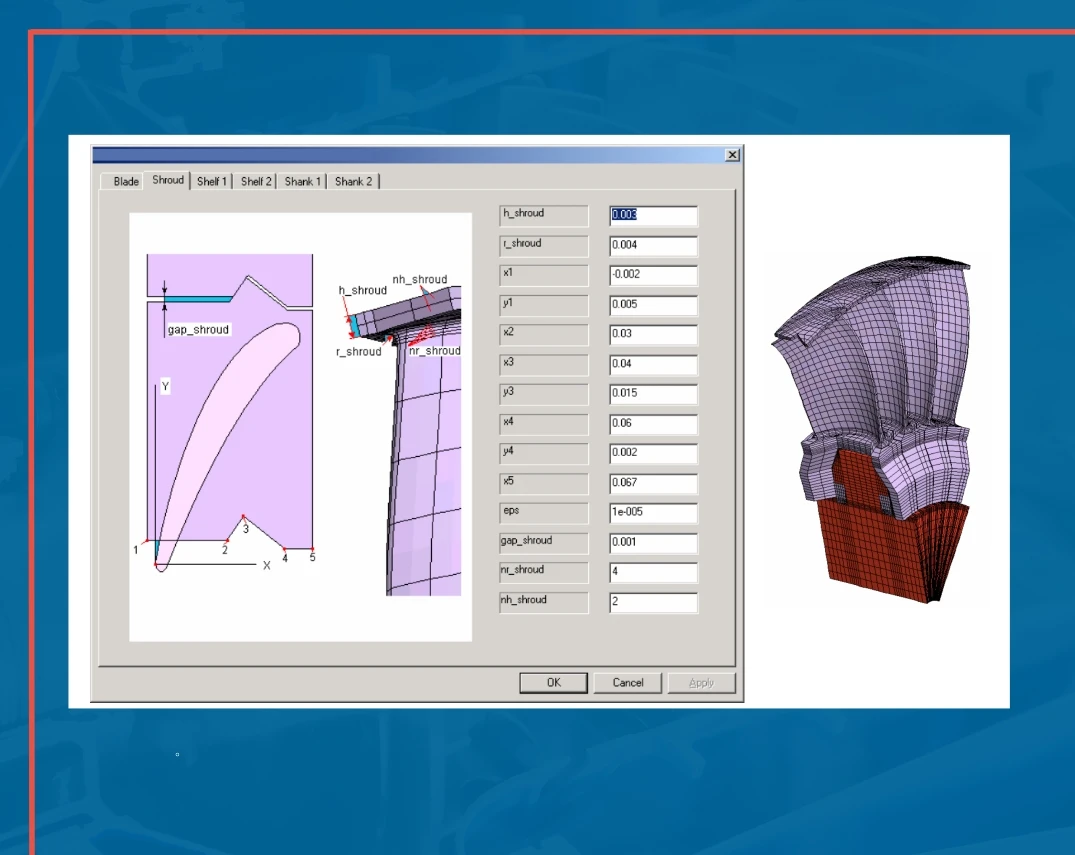Viewport: 1075px width, 855px height.
Task: Go to the Shank 2 tab
Action: 353,181
